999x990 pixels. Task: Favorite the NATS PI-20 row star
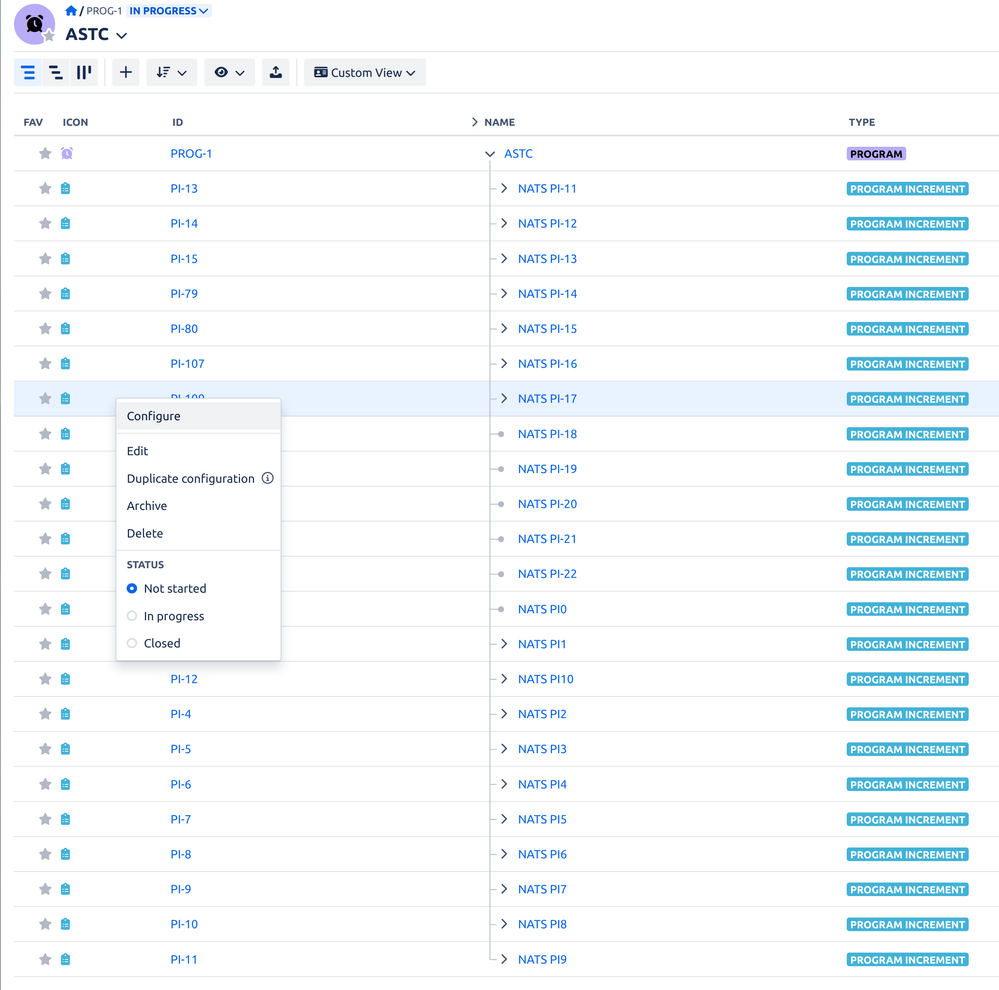pos(45,504)
